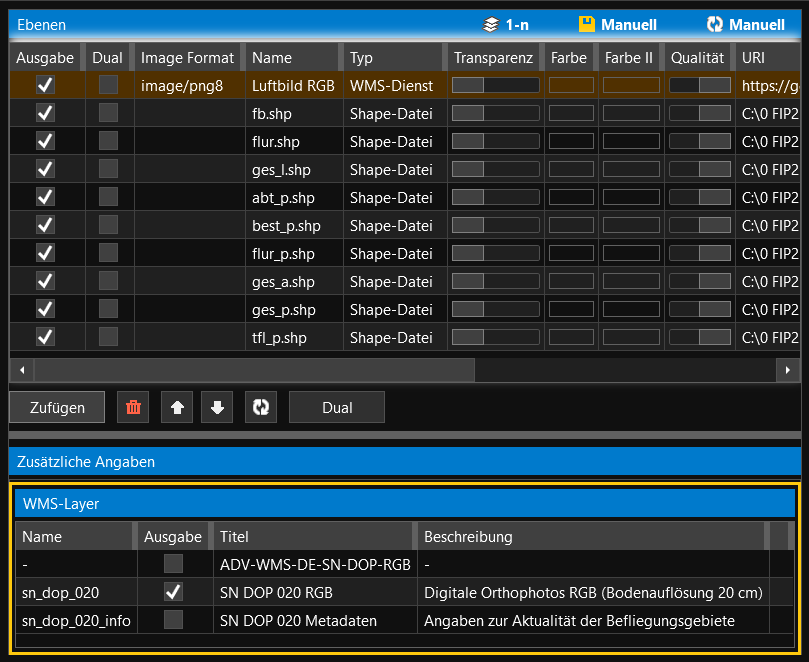Collapse the Ebenen panel header
This screenshot has height=662, width=809.
(240, 24)
